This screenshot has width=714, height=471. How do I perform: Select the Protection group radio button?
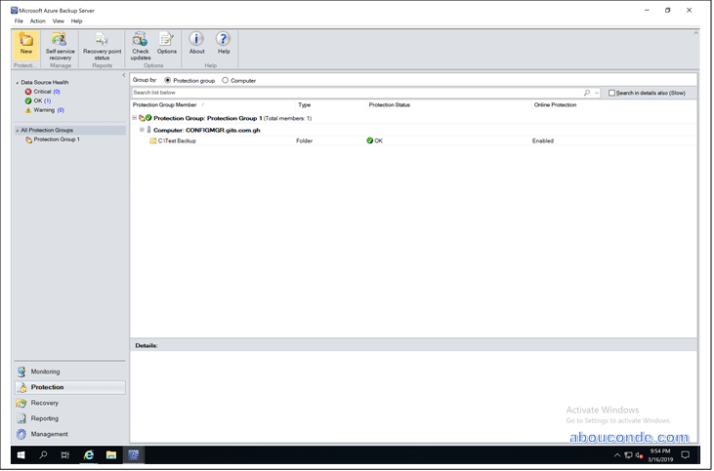(x=167, y=80)
